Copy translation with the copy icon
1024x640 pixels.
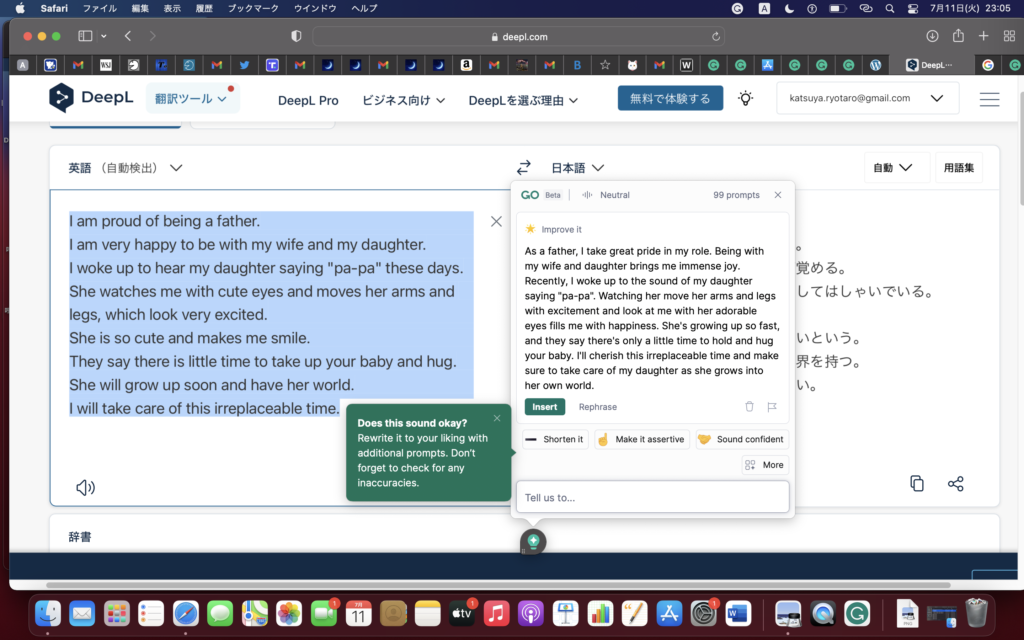[x=916, y=484]
